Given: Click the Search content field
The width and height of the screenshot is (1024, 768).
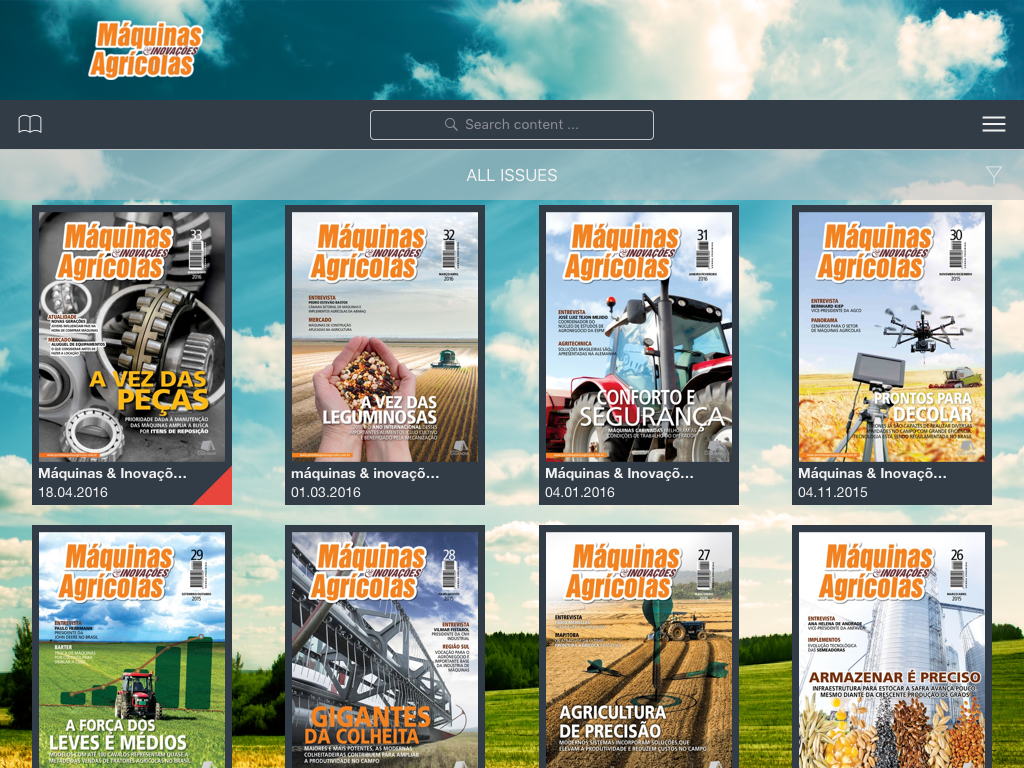Looking at the screenshot, I should 511,125.
